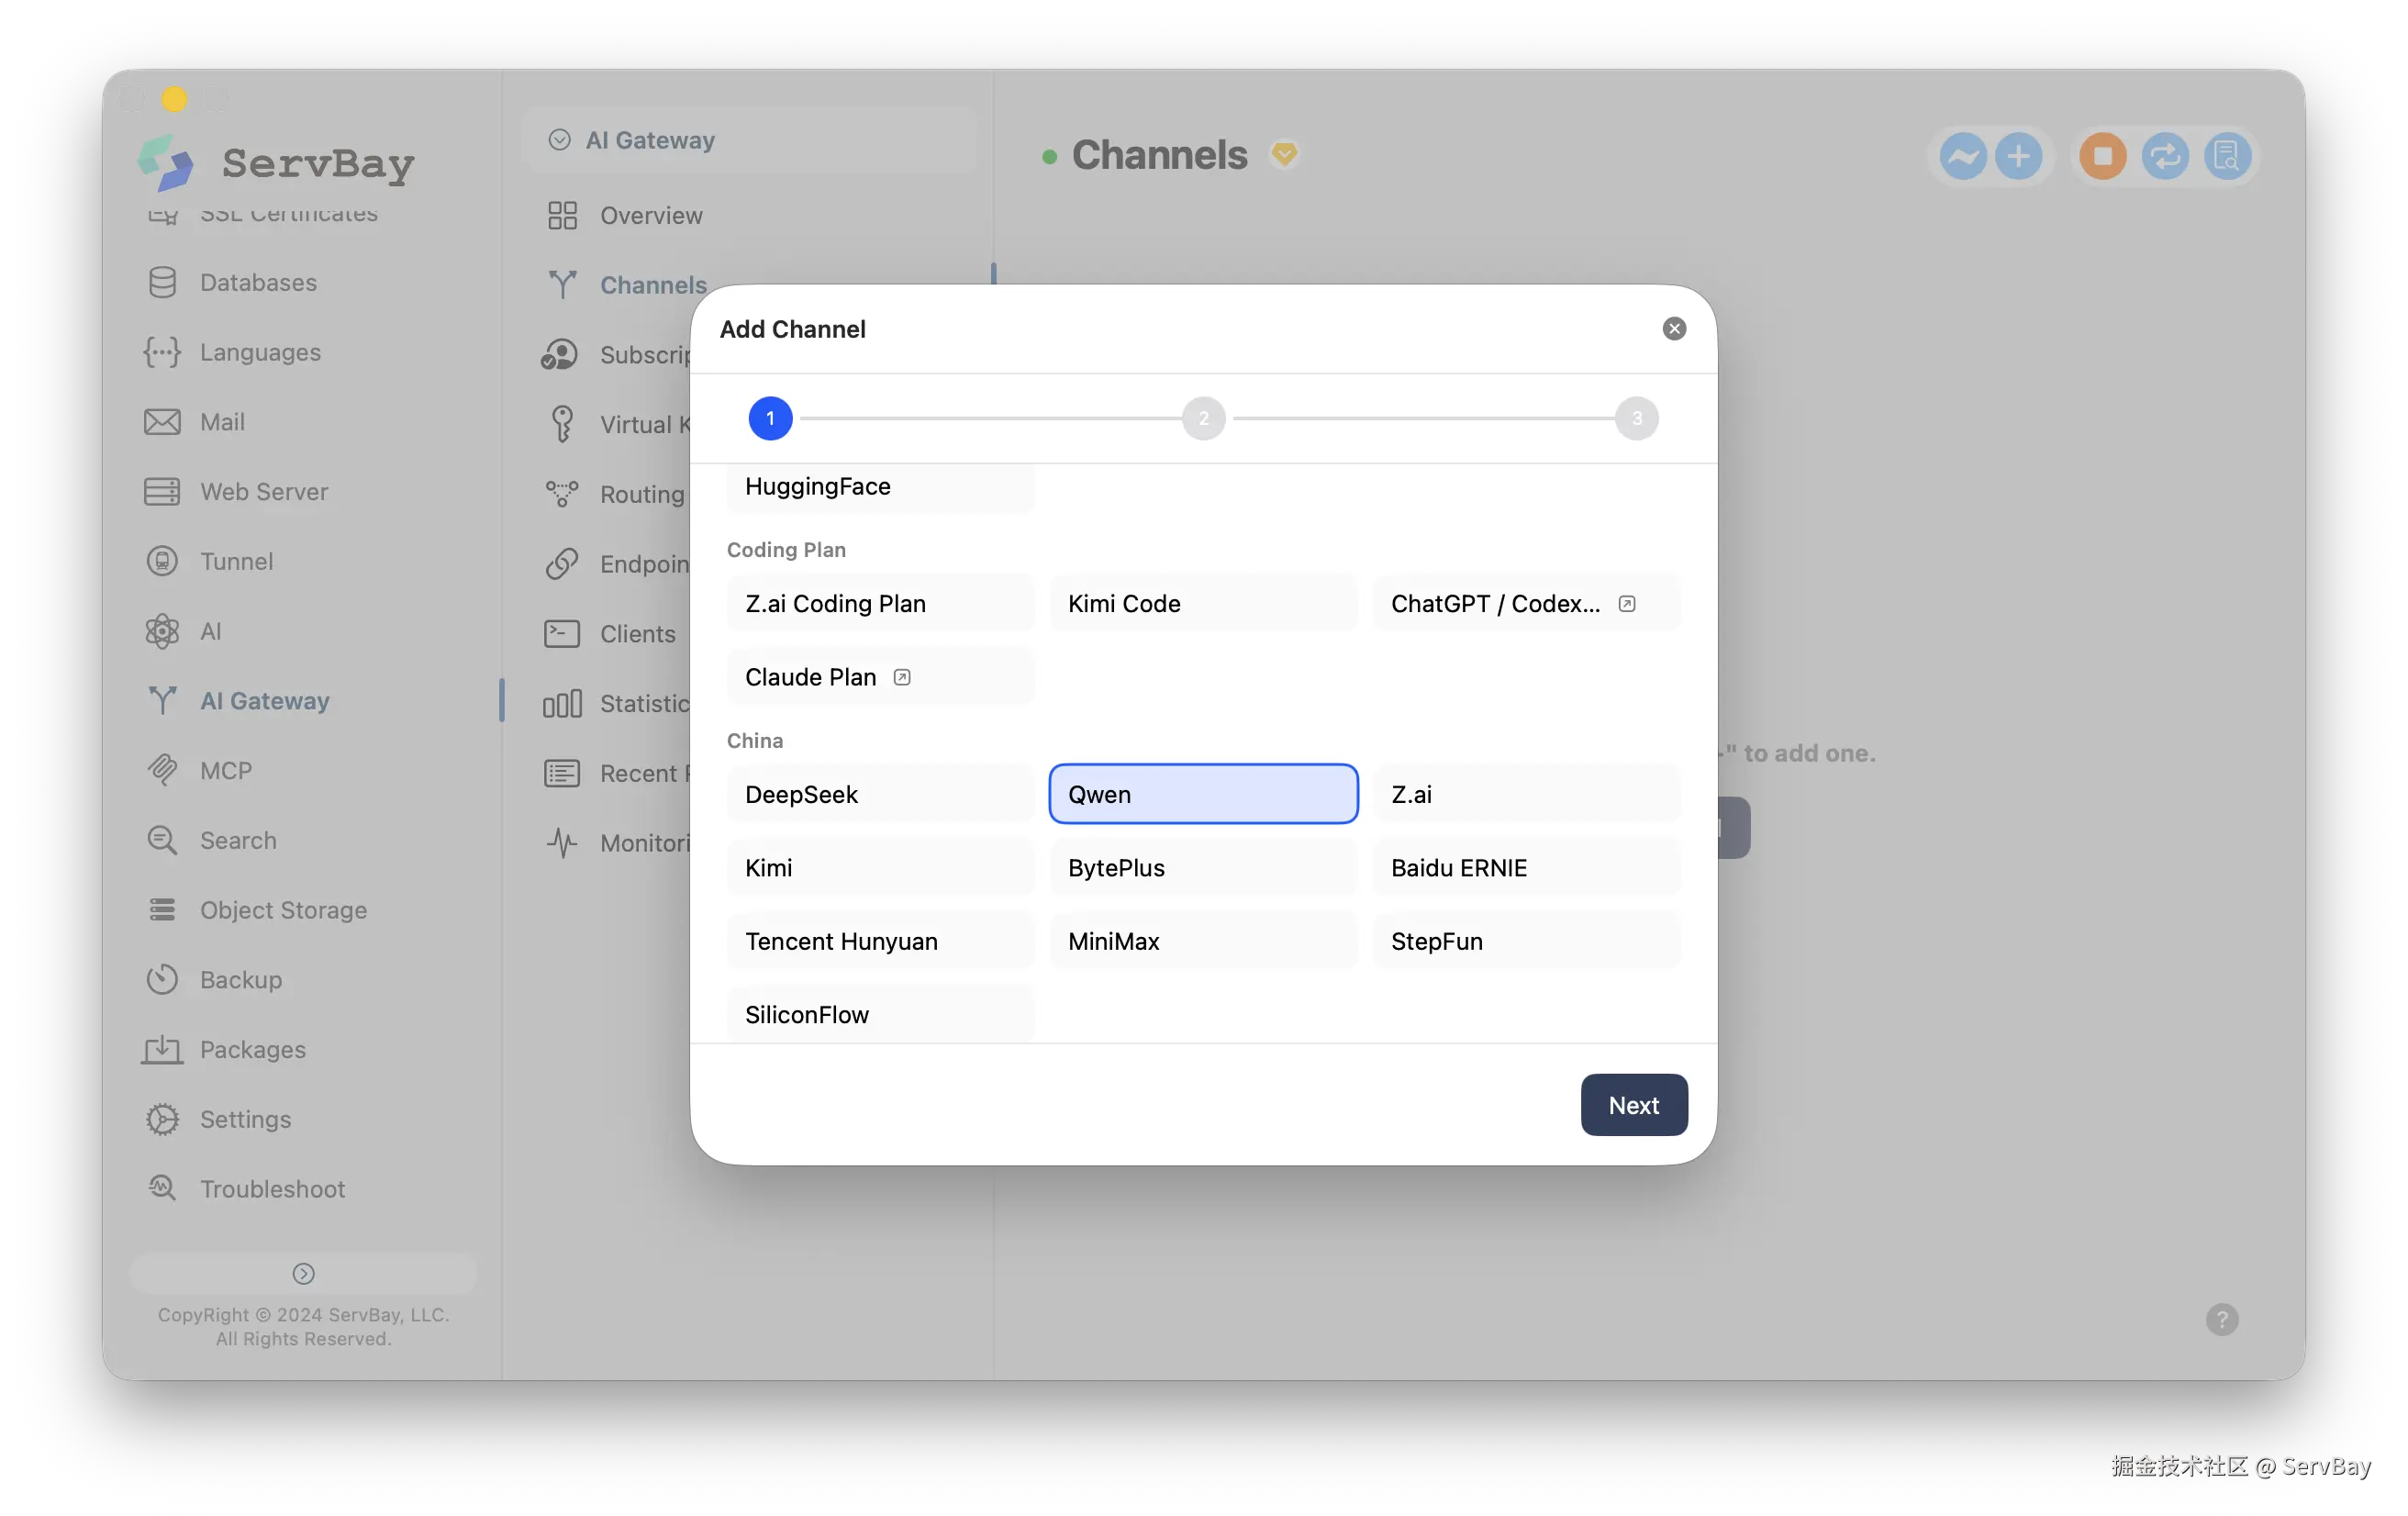Choose Z.ai Coding Plan provider

(x=880, y=603)
